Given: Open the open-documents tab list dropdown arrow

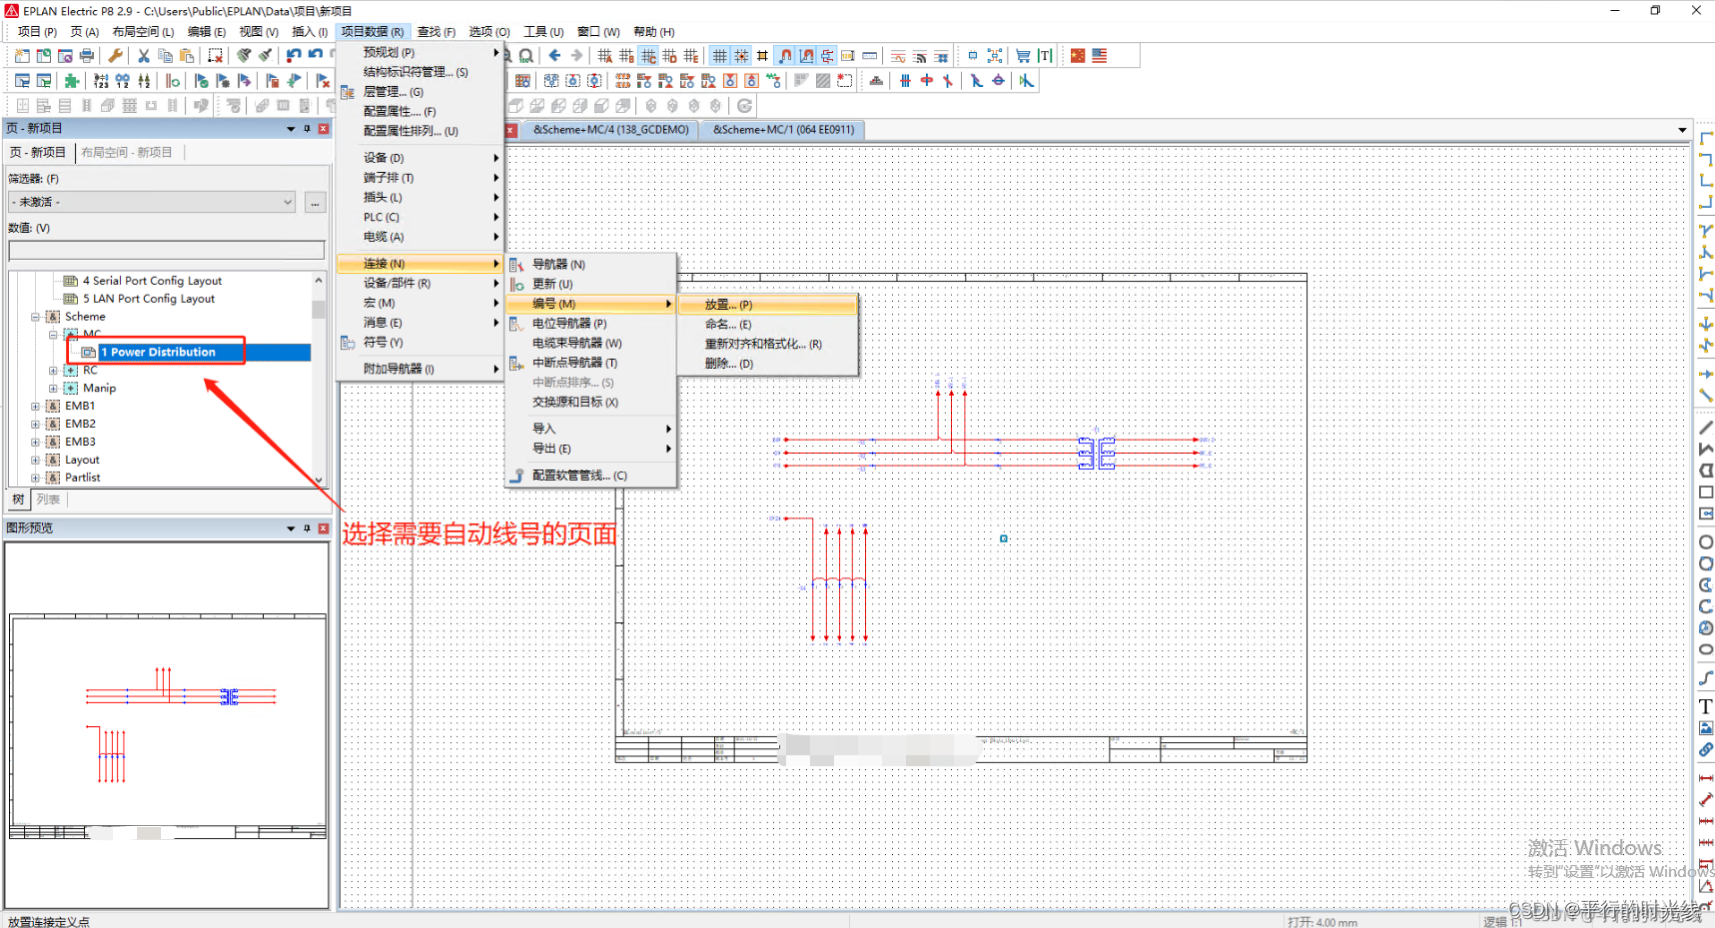Looking at the screenshot, I should click(1682, 130).
